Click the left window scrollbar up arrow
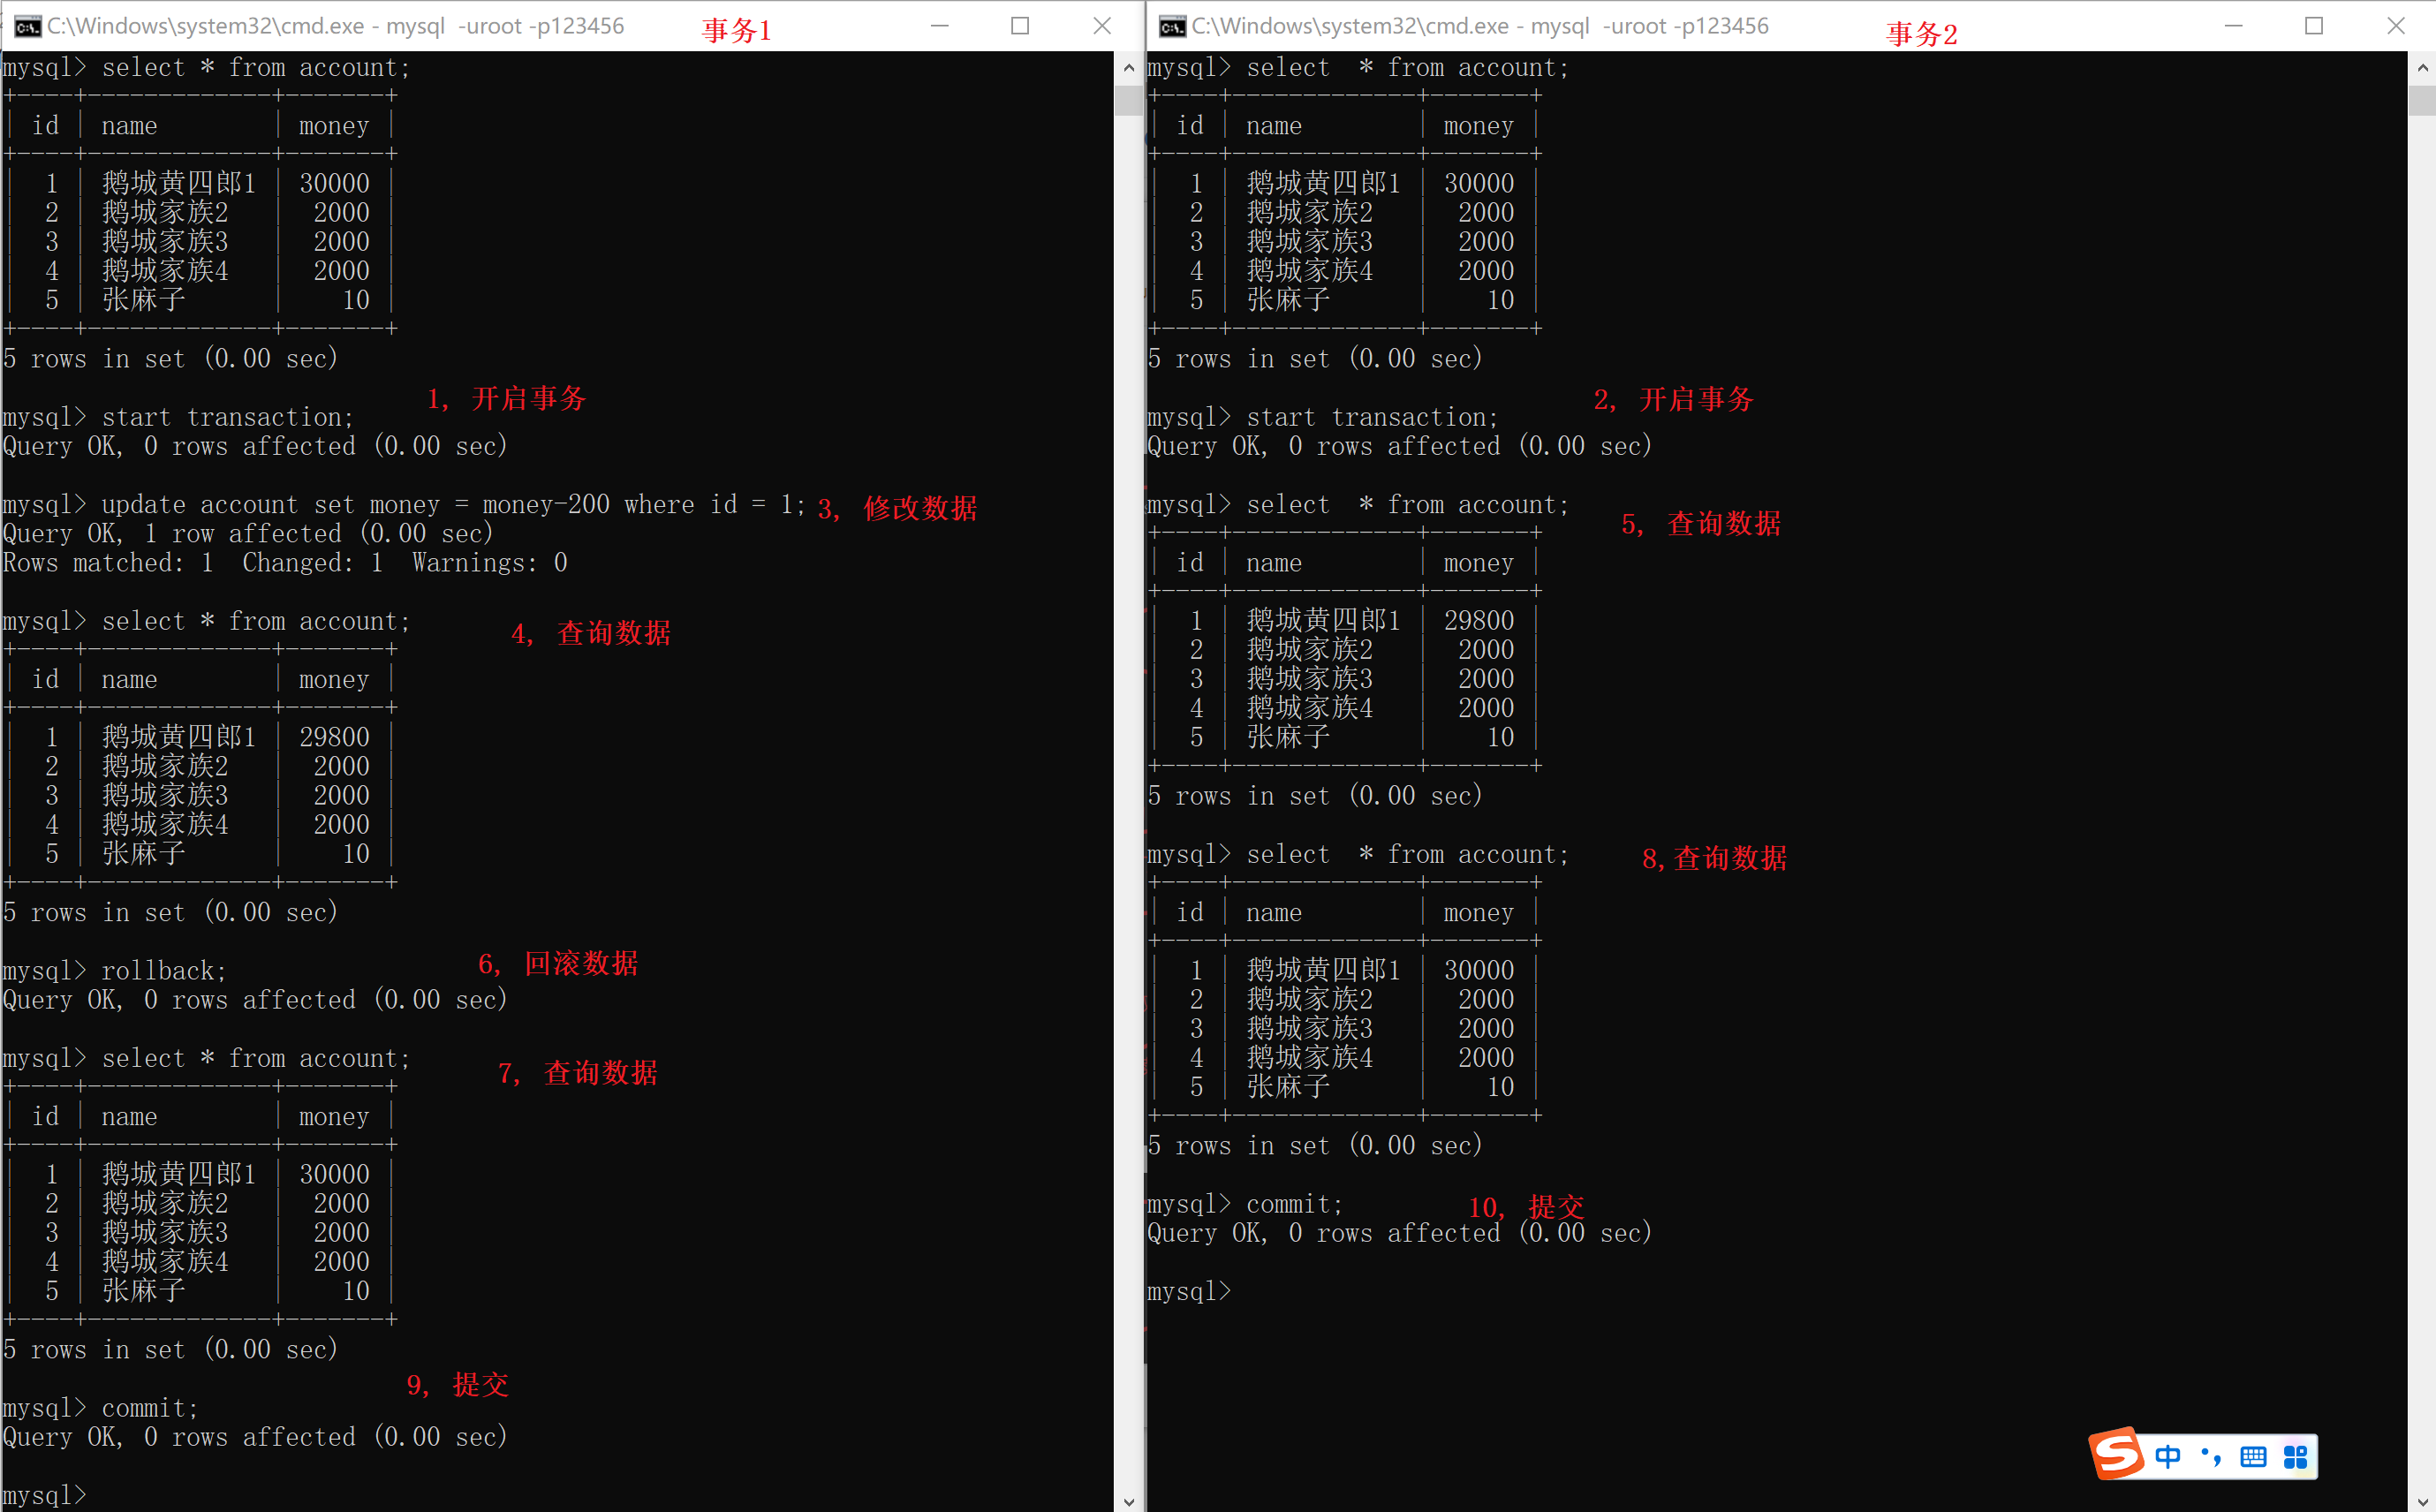Viewport: 2436px width, 1512px height. tap(1129, 68)
